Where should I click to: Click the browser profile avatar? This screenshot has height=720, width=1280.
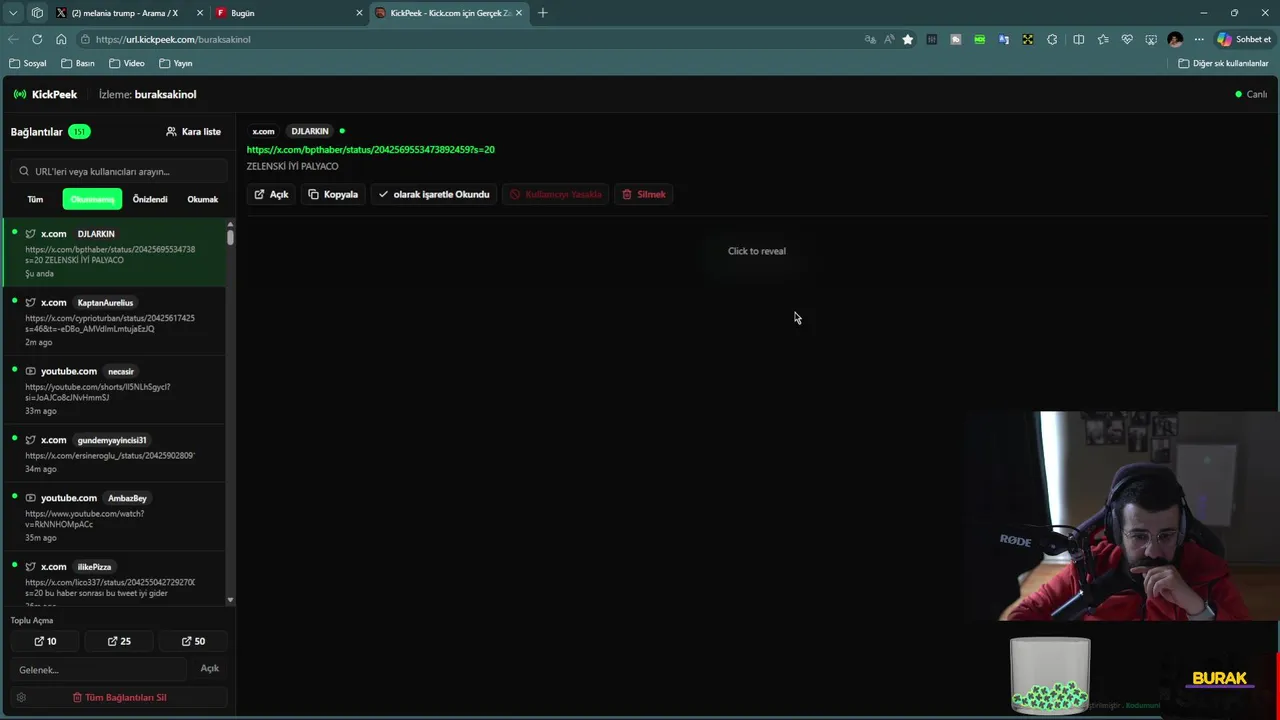click(1175, 39)
